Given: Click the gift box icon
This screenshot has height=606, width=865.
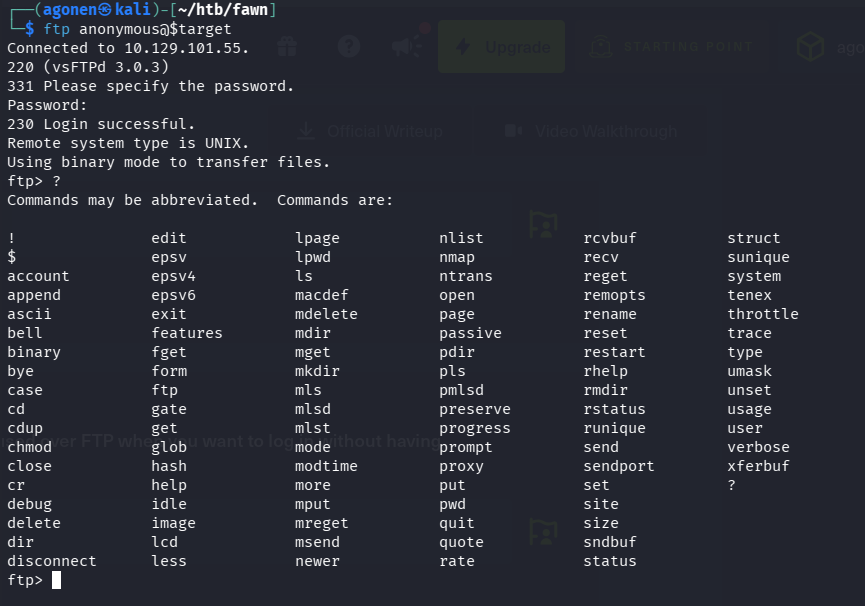Looking at the screenshot, I should coord(288,46).
